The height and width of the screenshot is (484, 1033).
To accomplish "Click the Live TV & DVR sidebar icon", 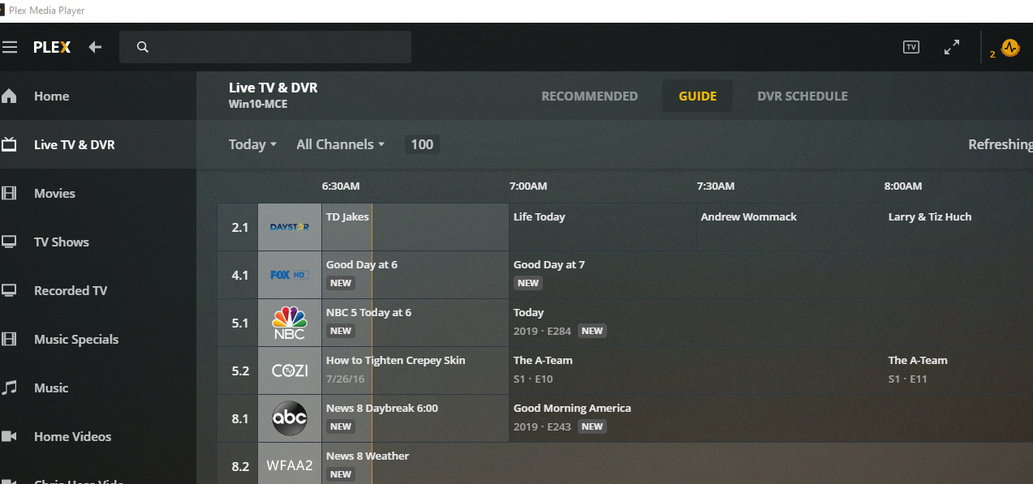I will [9, 144].
